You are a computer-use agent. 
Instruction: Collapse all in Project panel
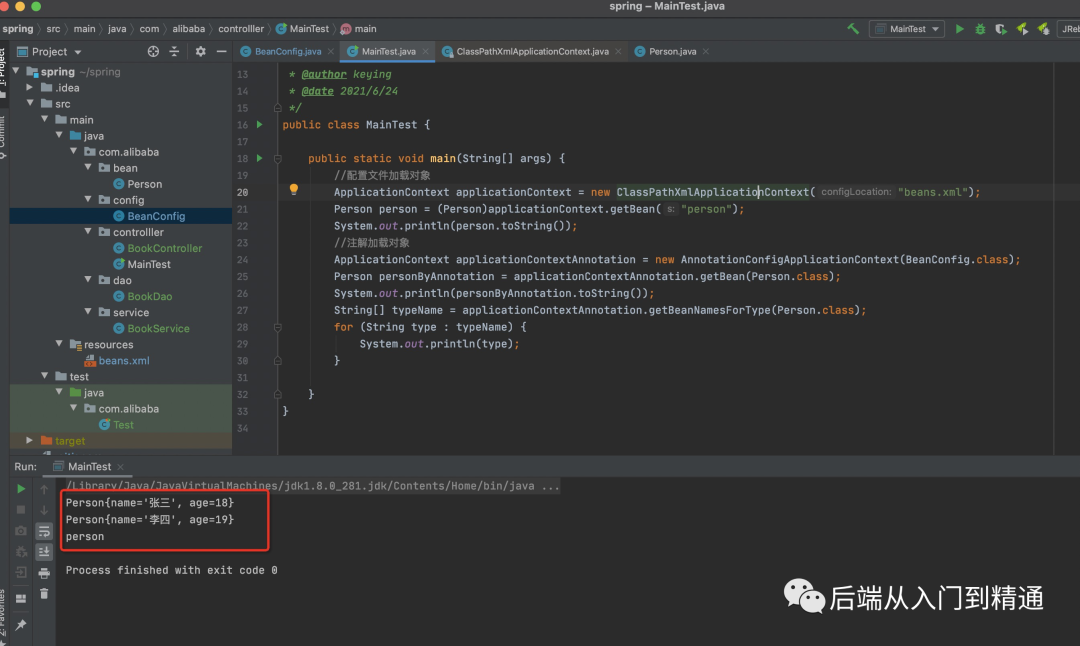174,52
